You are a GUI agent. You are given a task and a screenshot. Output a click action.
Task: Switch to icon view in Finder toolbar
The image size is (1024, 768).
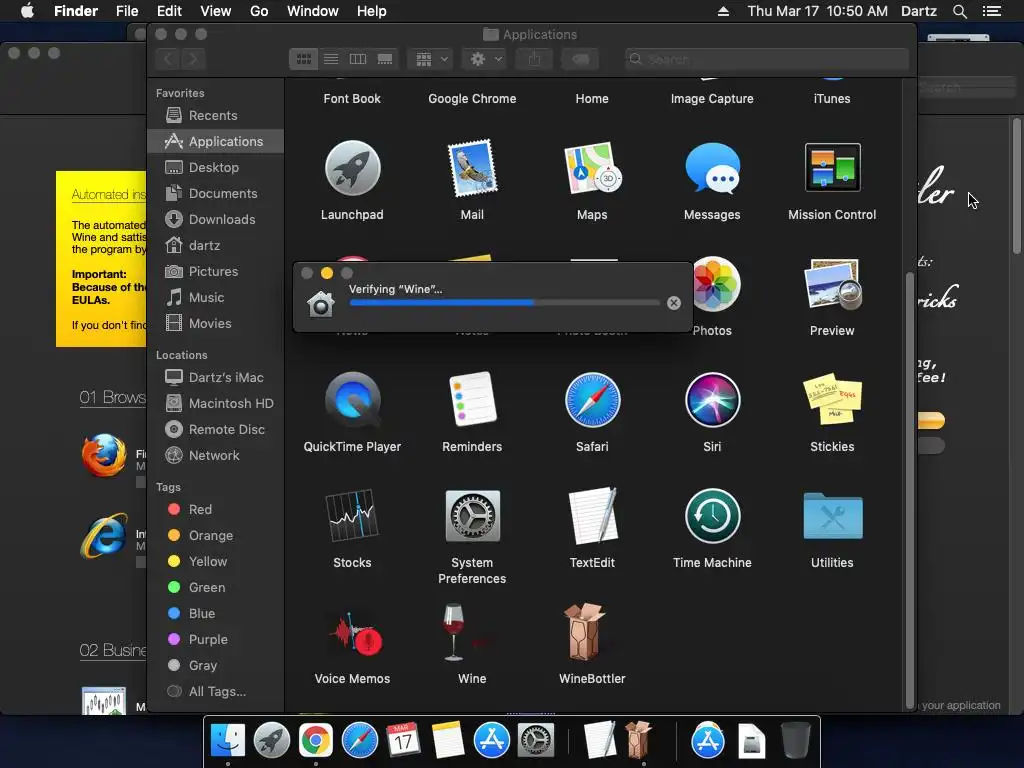(x=304, y=59)
